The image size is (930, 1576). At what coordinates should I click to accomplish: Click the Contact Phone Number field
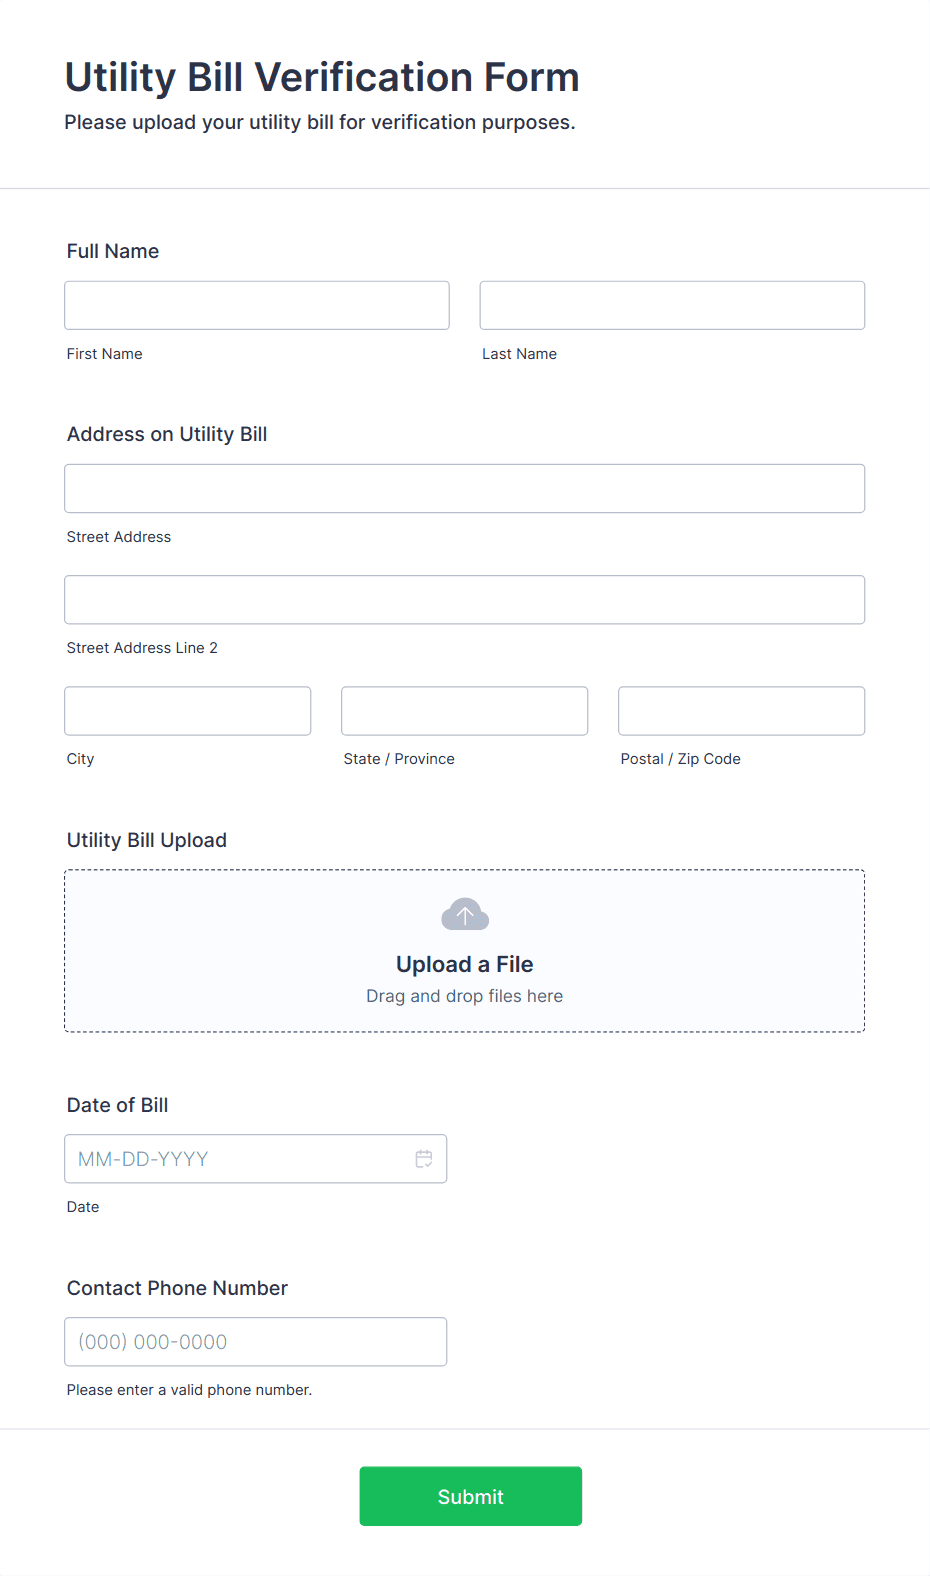coord(255,1341)
